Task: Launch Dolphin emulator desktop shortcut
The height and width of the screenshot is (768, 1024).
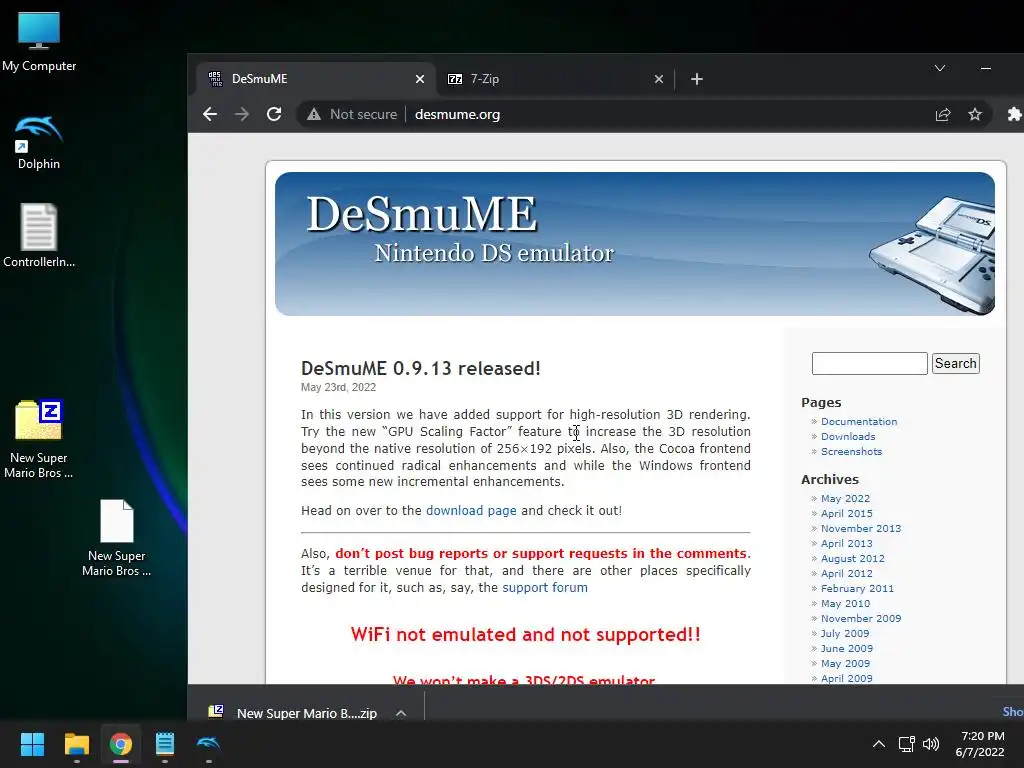Action: [x=39, y=142]
